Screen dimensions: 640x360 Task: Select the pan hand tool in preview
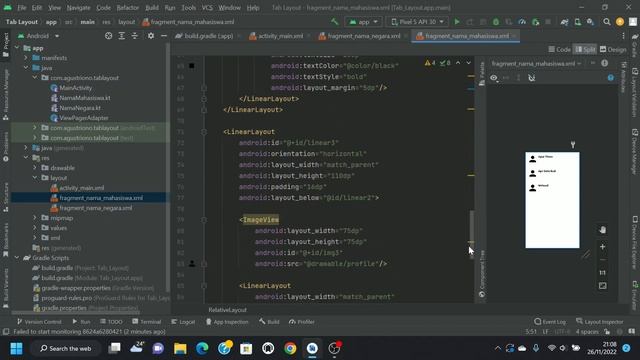coord(602,229)
